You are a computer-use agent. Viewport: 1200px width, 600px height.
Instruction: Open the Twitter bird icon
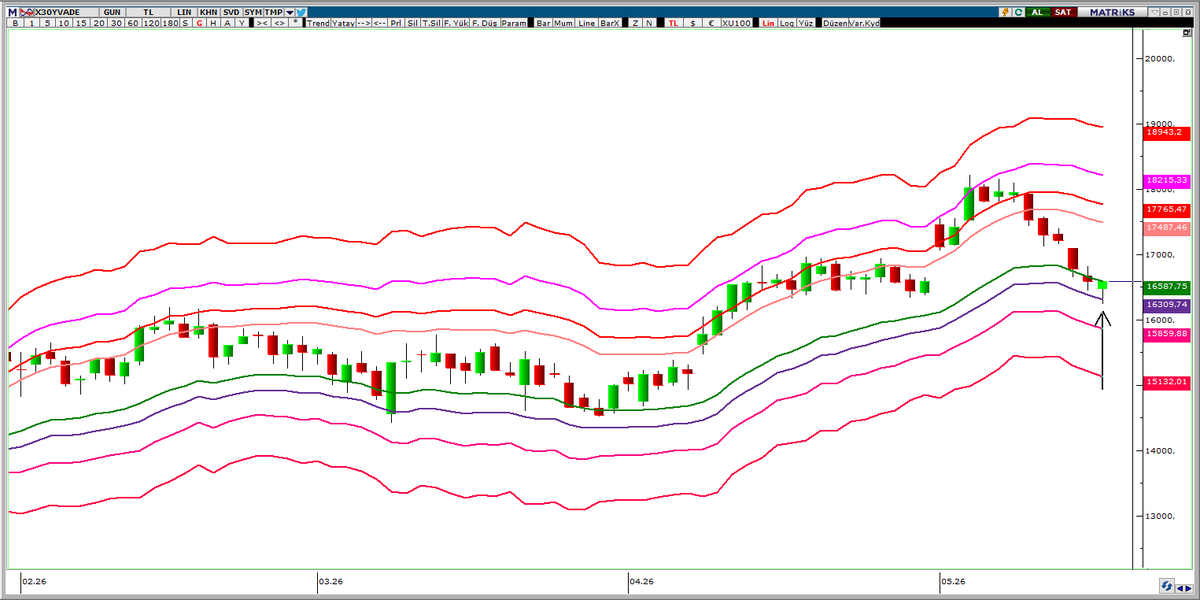[x=300, y=12]
